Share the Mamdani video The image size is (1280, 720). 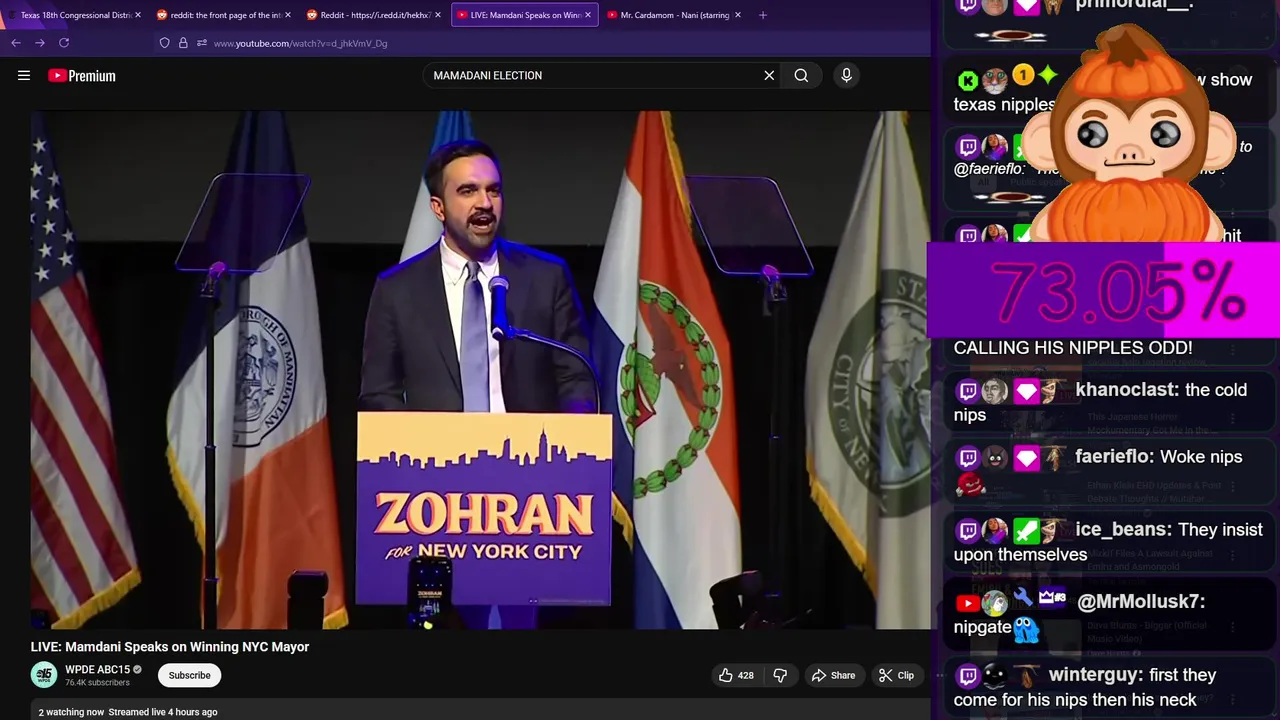[833, 675]
